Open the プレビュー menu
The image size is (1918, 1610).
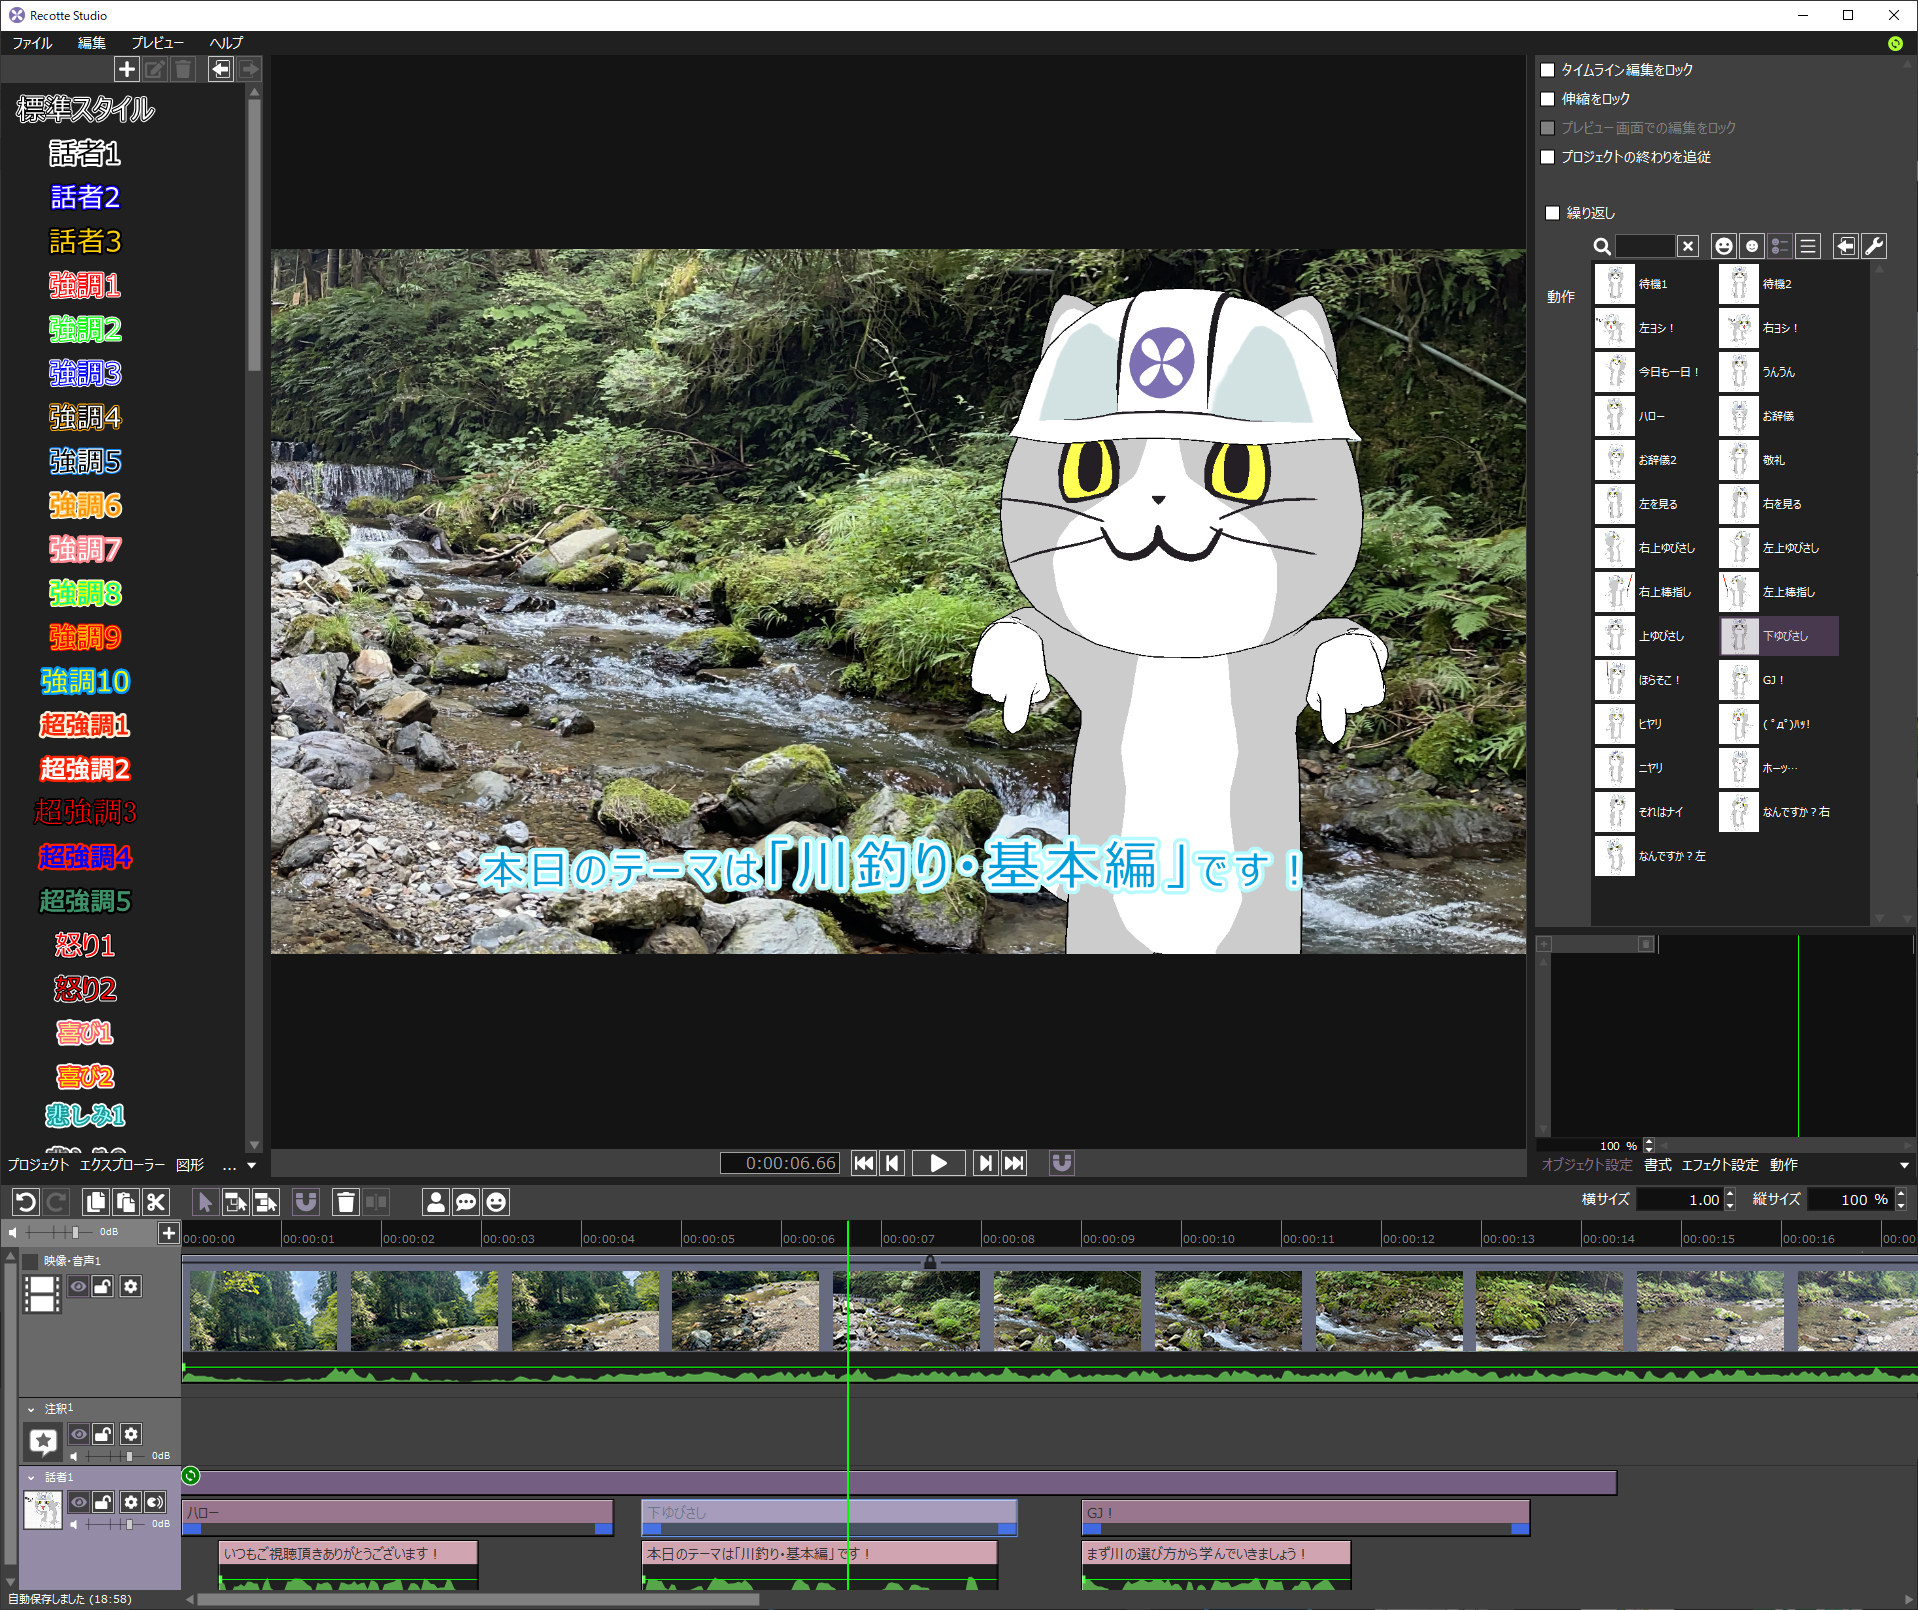(157, 43)
